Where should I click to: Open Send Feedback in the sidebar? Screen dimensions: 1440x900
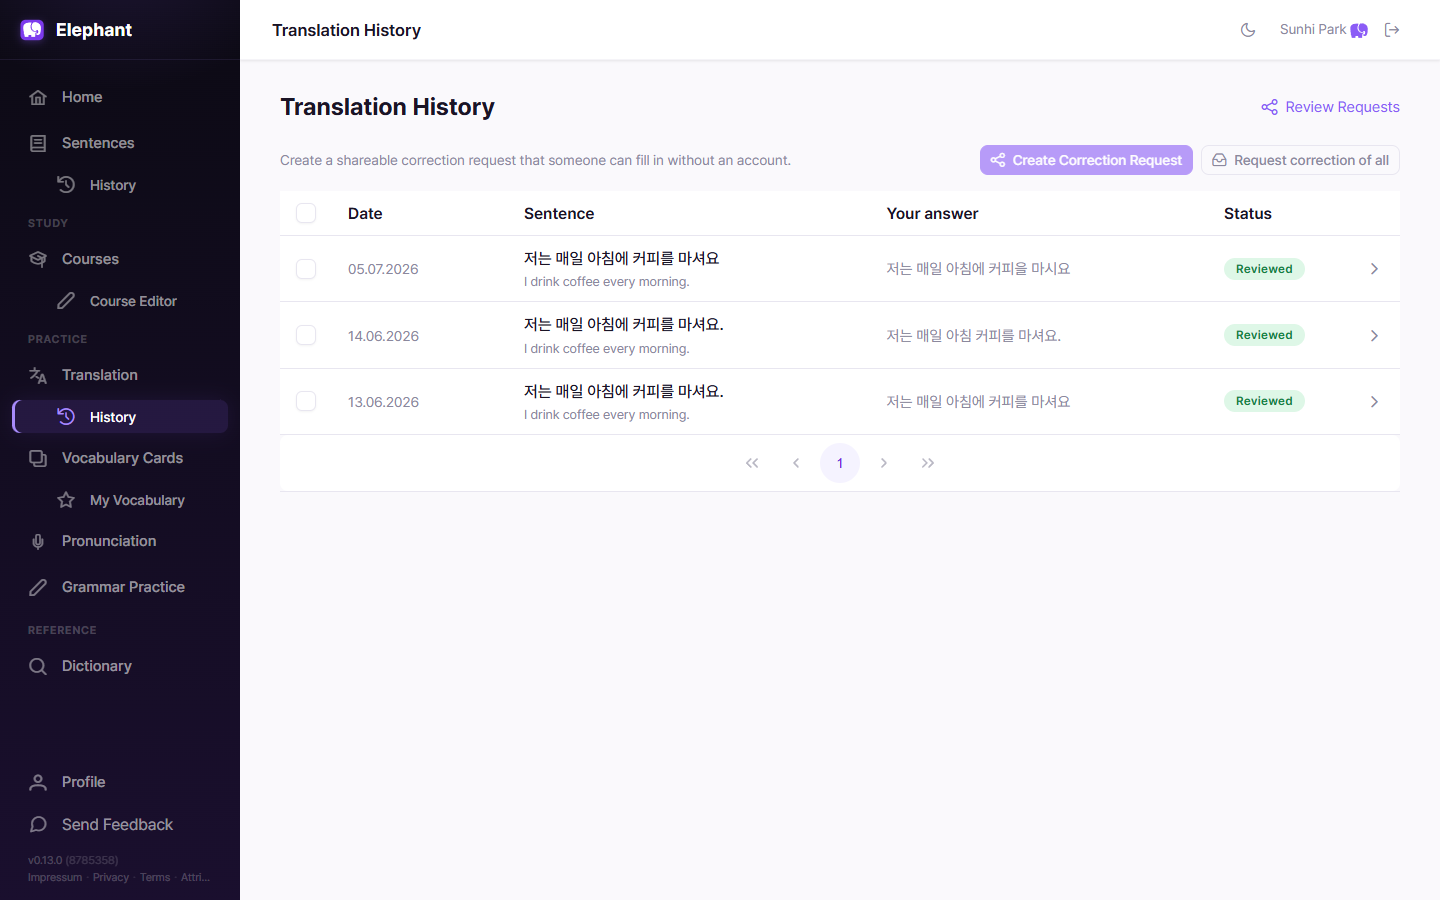tap(120, 824)
